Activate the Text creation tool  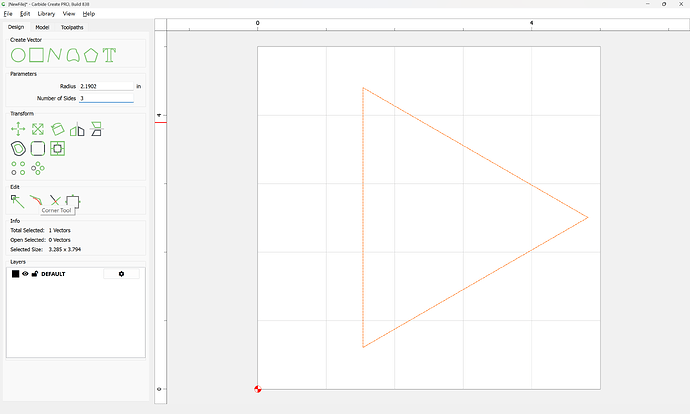(109, 54)
